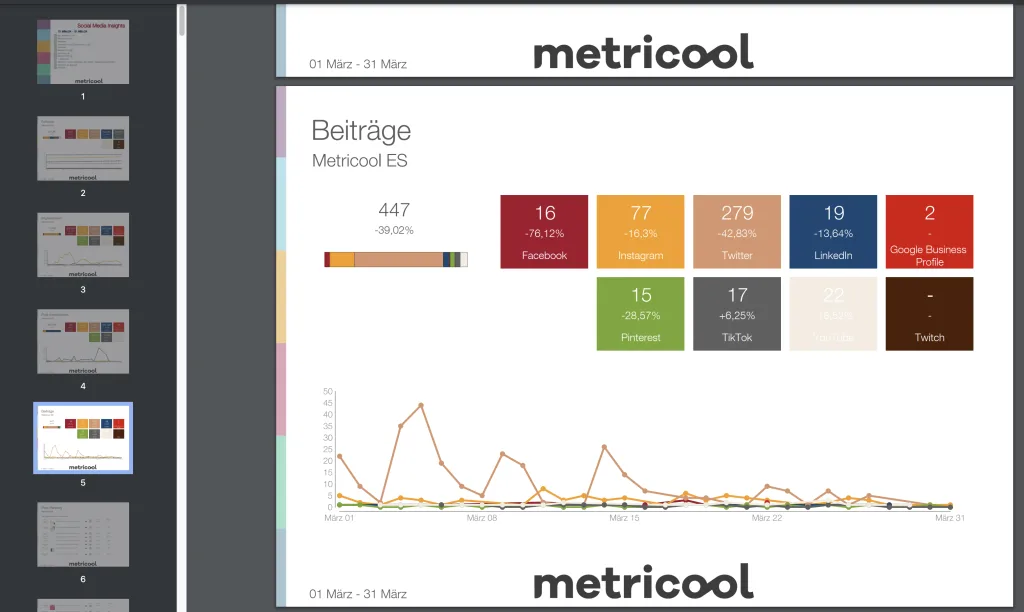Click the gray TikTok tile showing 17
The width and height of the screenshot is (1024, 612).
(737, 314)
